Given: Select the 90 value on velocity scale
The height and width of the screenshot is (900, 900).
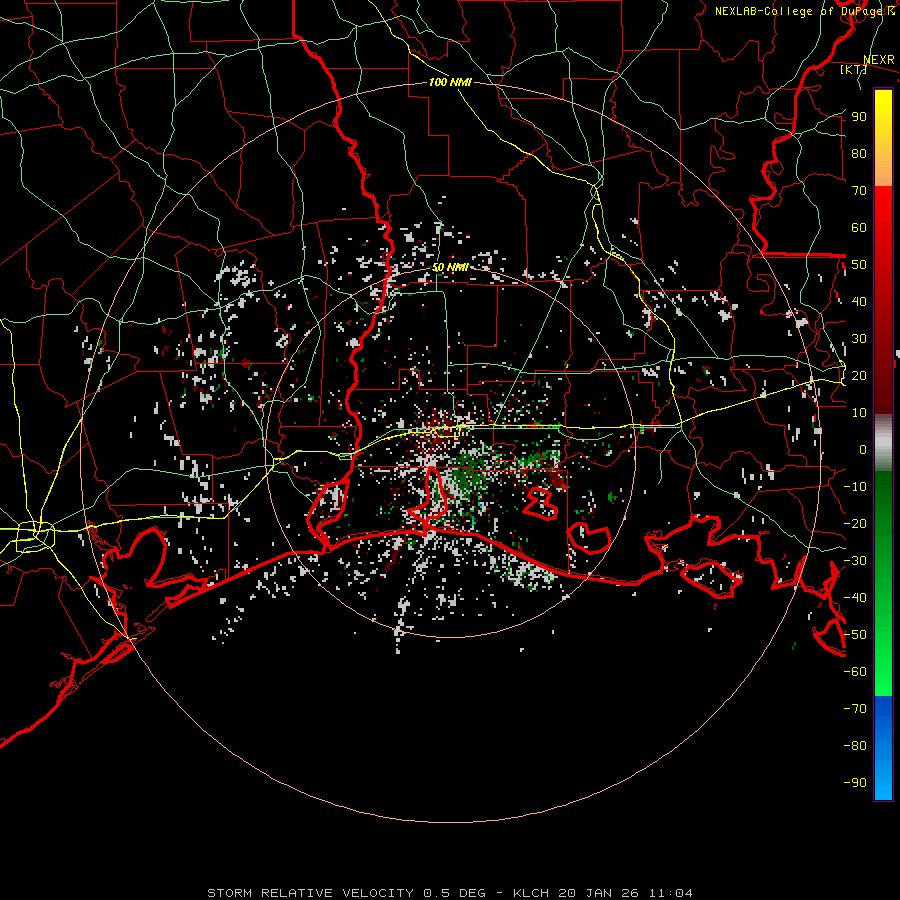Looking at the screenshot, I should pos(859,117).
